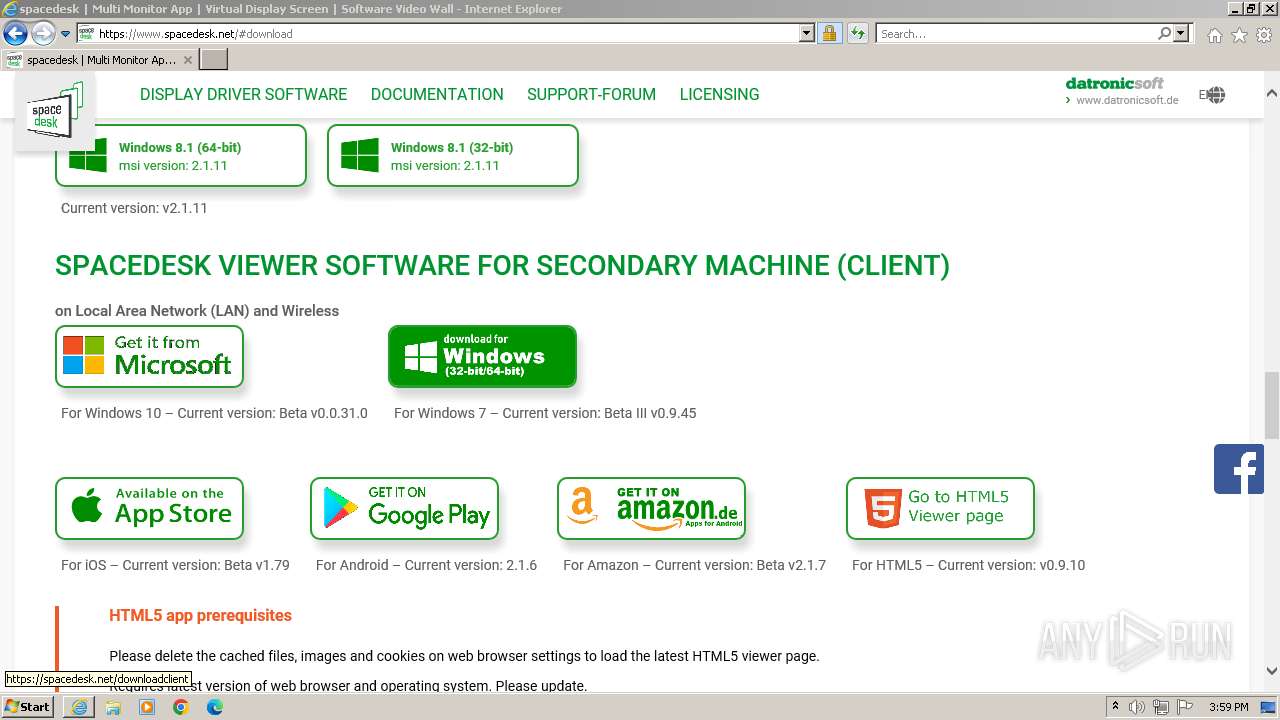Follow the datronicsoft www.datronicsoft.de link
The height and width of the screenshot is (720, 1280).
tap(1122, 92)
